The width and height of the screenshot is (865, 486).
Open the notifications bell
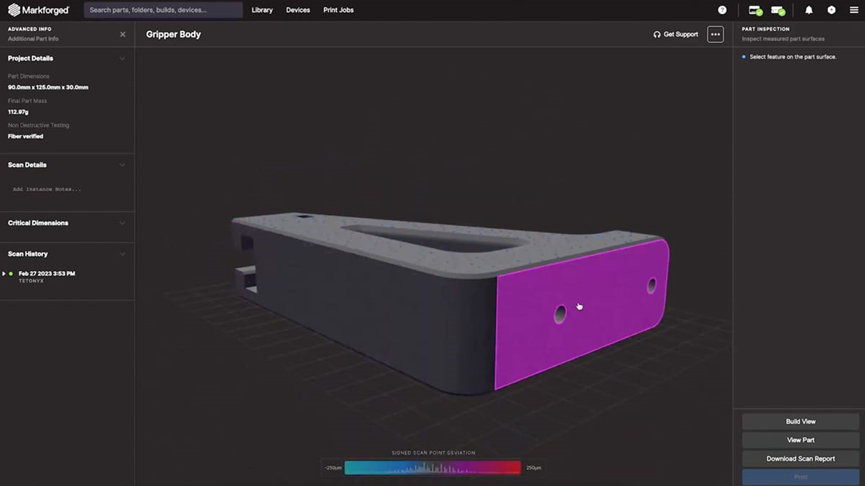(x=809, y=10)
